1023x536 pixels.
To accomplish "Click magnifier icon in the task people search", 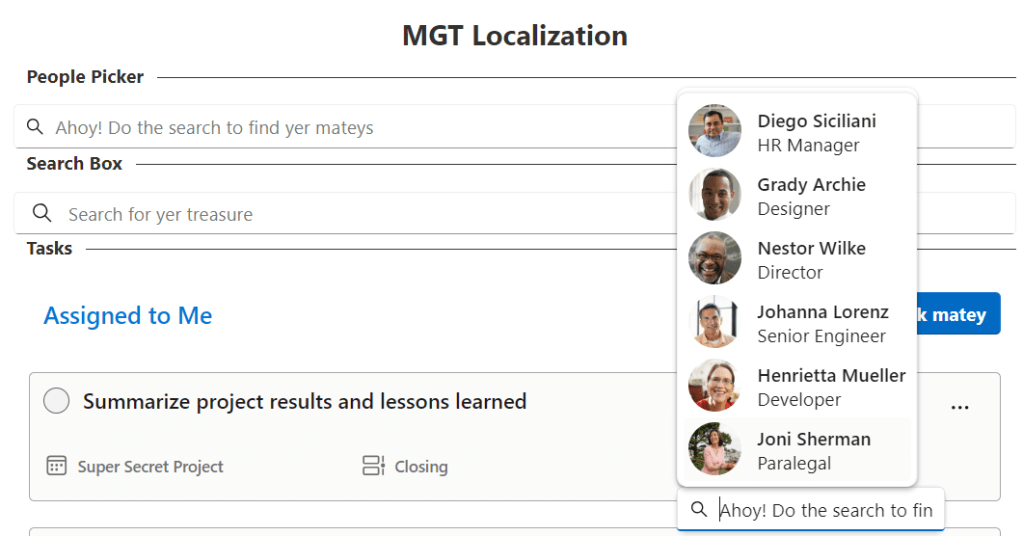I will click(700, 509).
